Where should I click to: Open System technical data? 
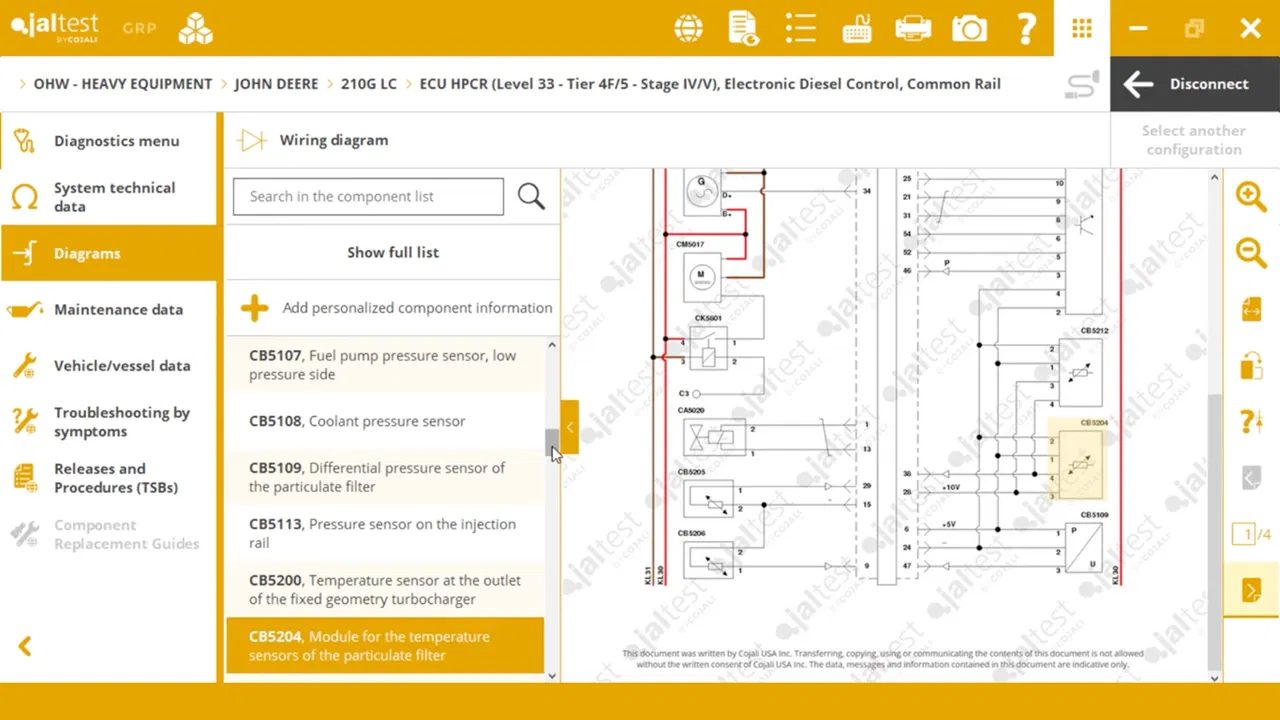point(108,197)
